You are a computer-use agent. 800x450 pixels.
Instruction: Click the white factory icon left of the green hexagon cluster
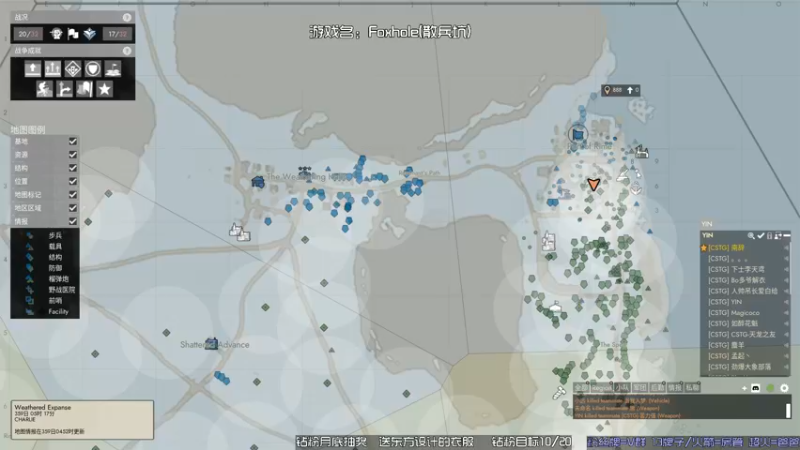[x=548, y=240]
